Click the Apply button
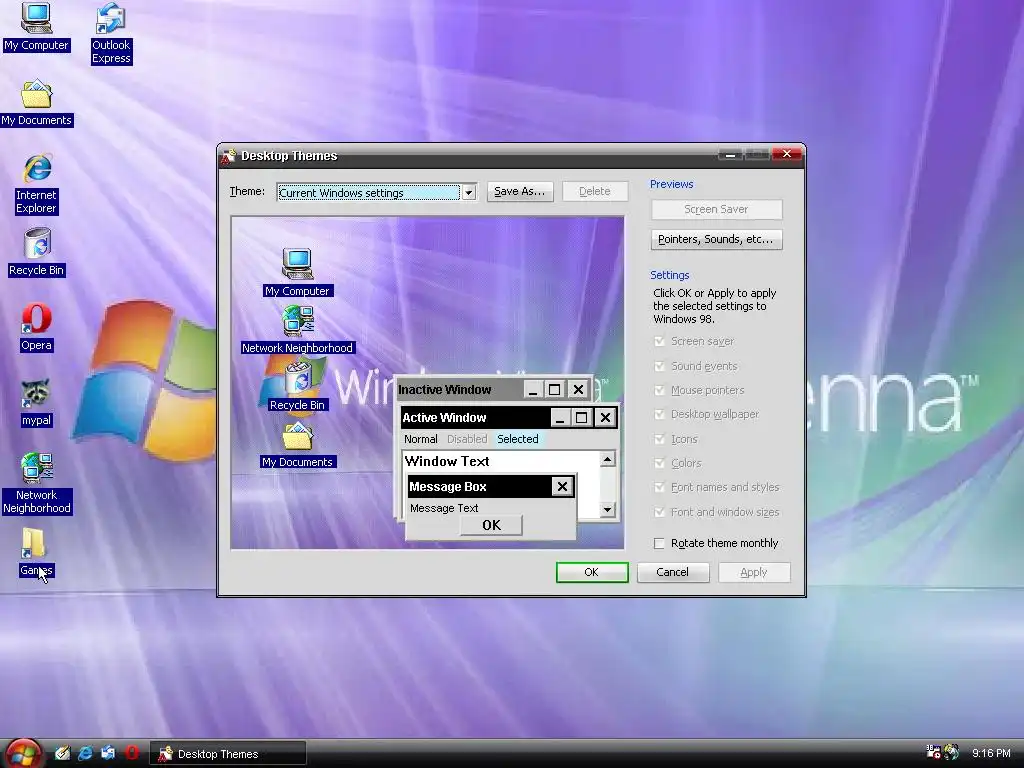The height and width of the screenshot is (768, 1024). point(754,572)
